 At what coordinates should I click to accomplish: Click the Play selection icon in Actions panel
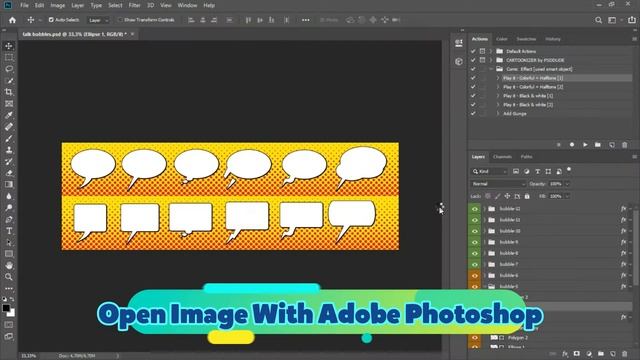tap(585, 145)
